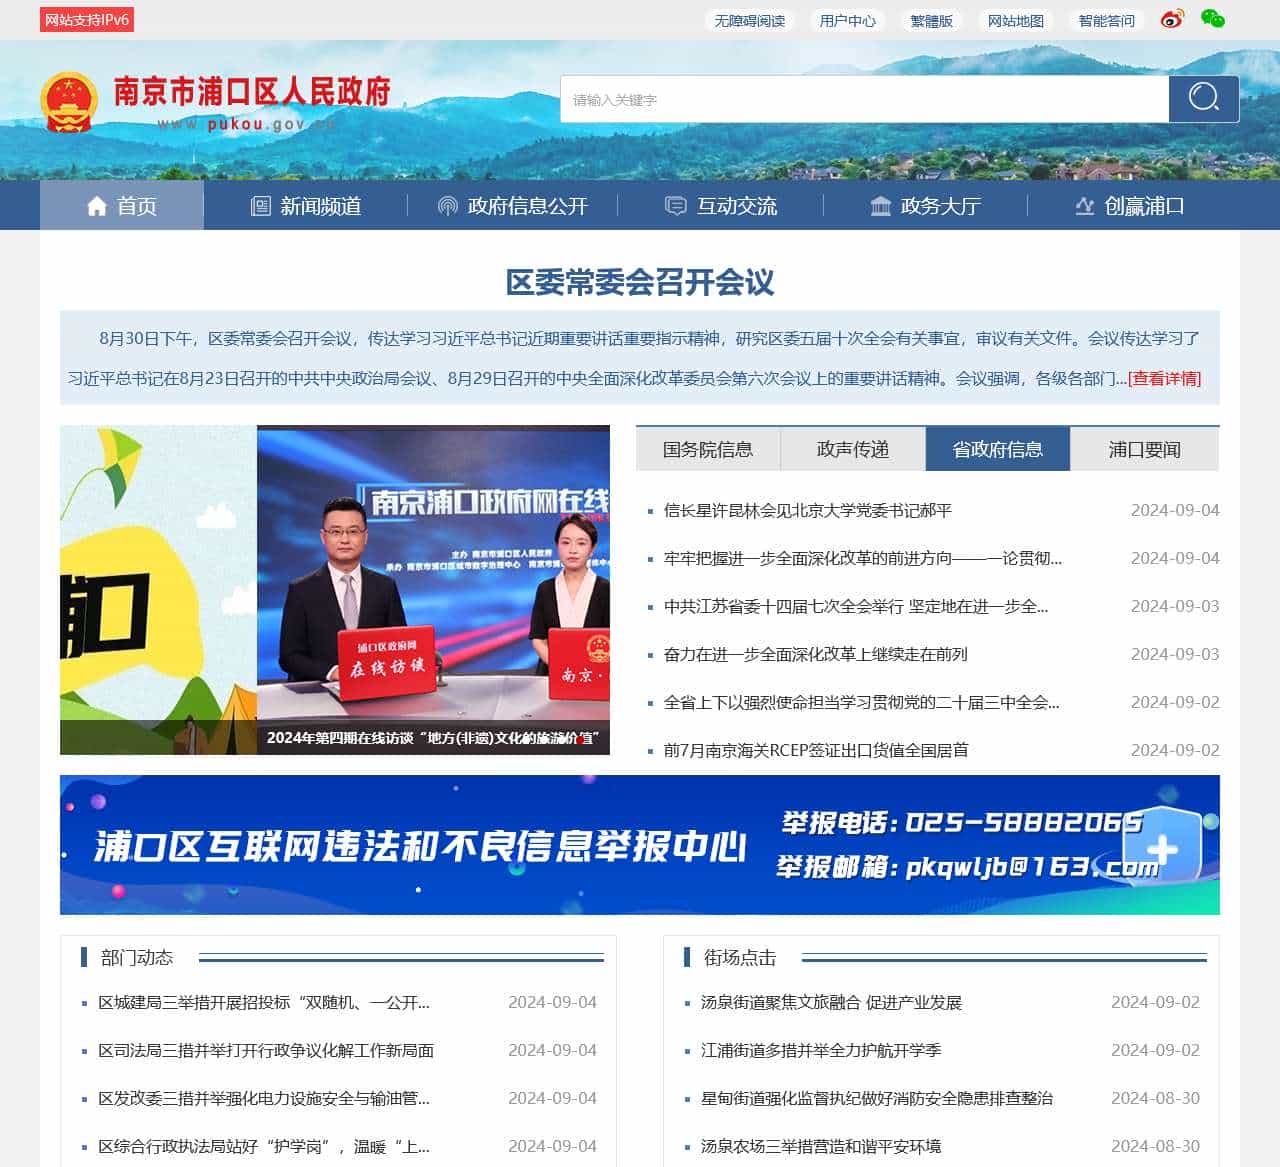The height and width of the screenshot is (1167, 1280).
Task: Click the 政府信息公开 broadcast icon
Action: click(x=447, y=205)
